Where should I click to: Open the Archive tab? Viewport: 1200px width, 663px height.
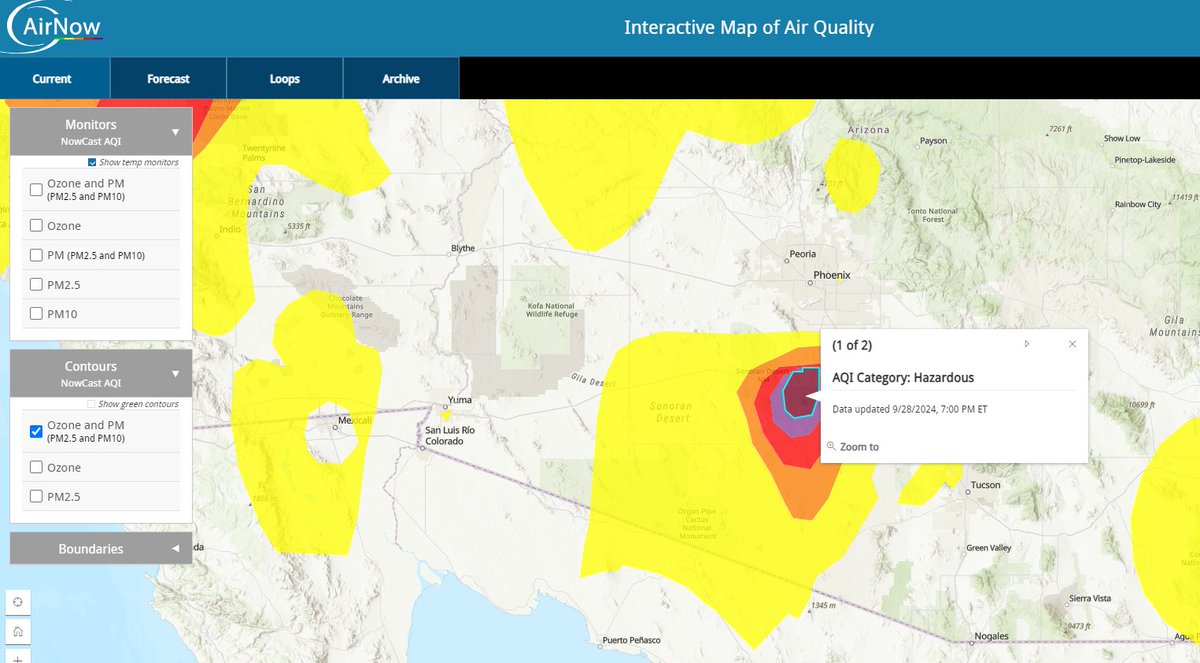click(400, 78)
